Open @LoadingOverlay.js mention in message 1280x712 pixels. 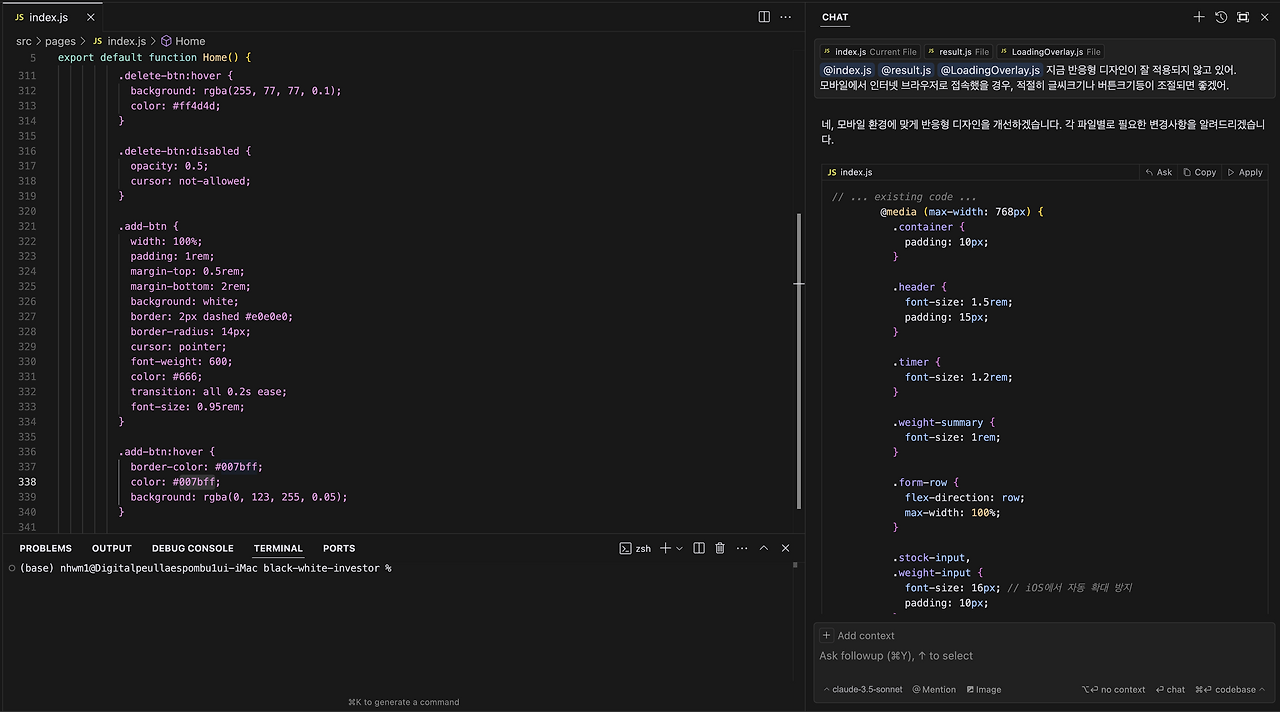[x=990, y=70]
